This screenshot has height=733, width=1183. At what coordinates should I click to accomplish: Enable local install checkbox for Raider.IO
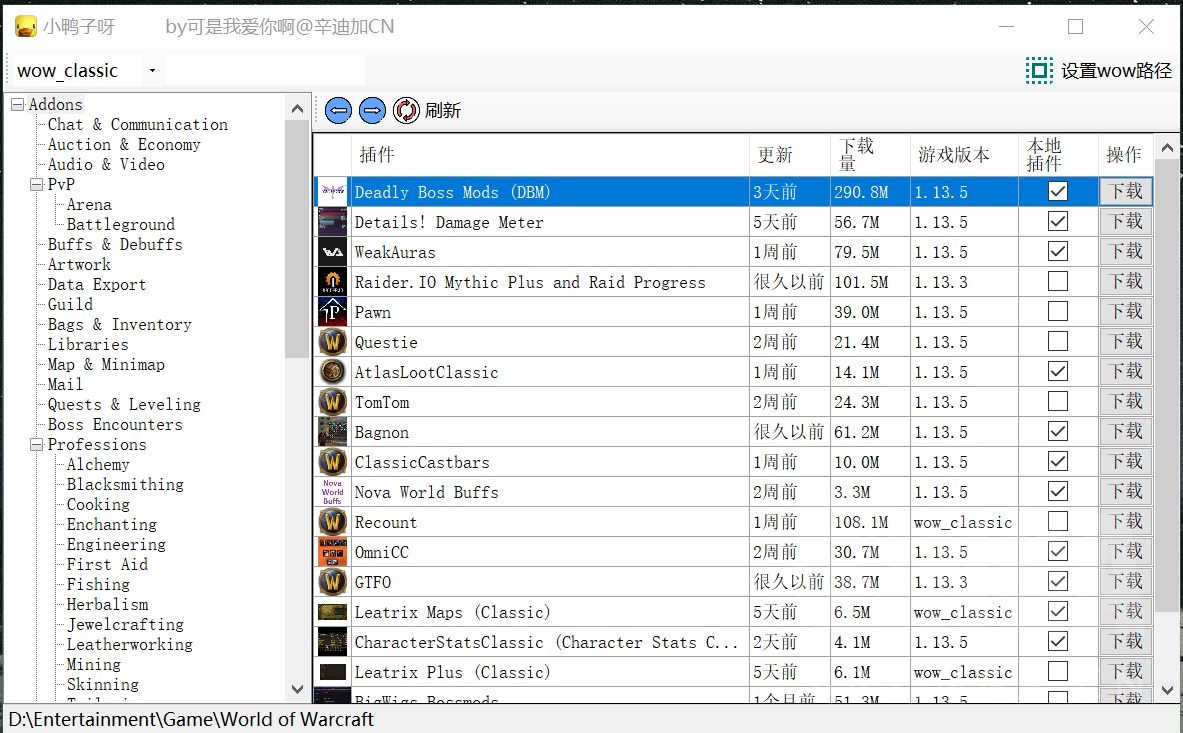tap(1057, 281)
